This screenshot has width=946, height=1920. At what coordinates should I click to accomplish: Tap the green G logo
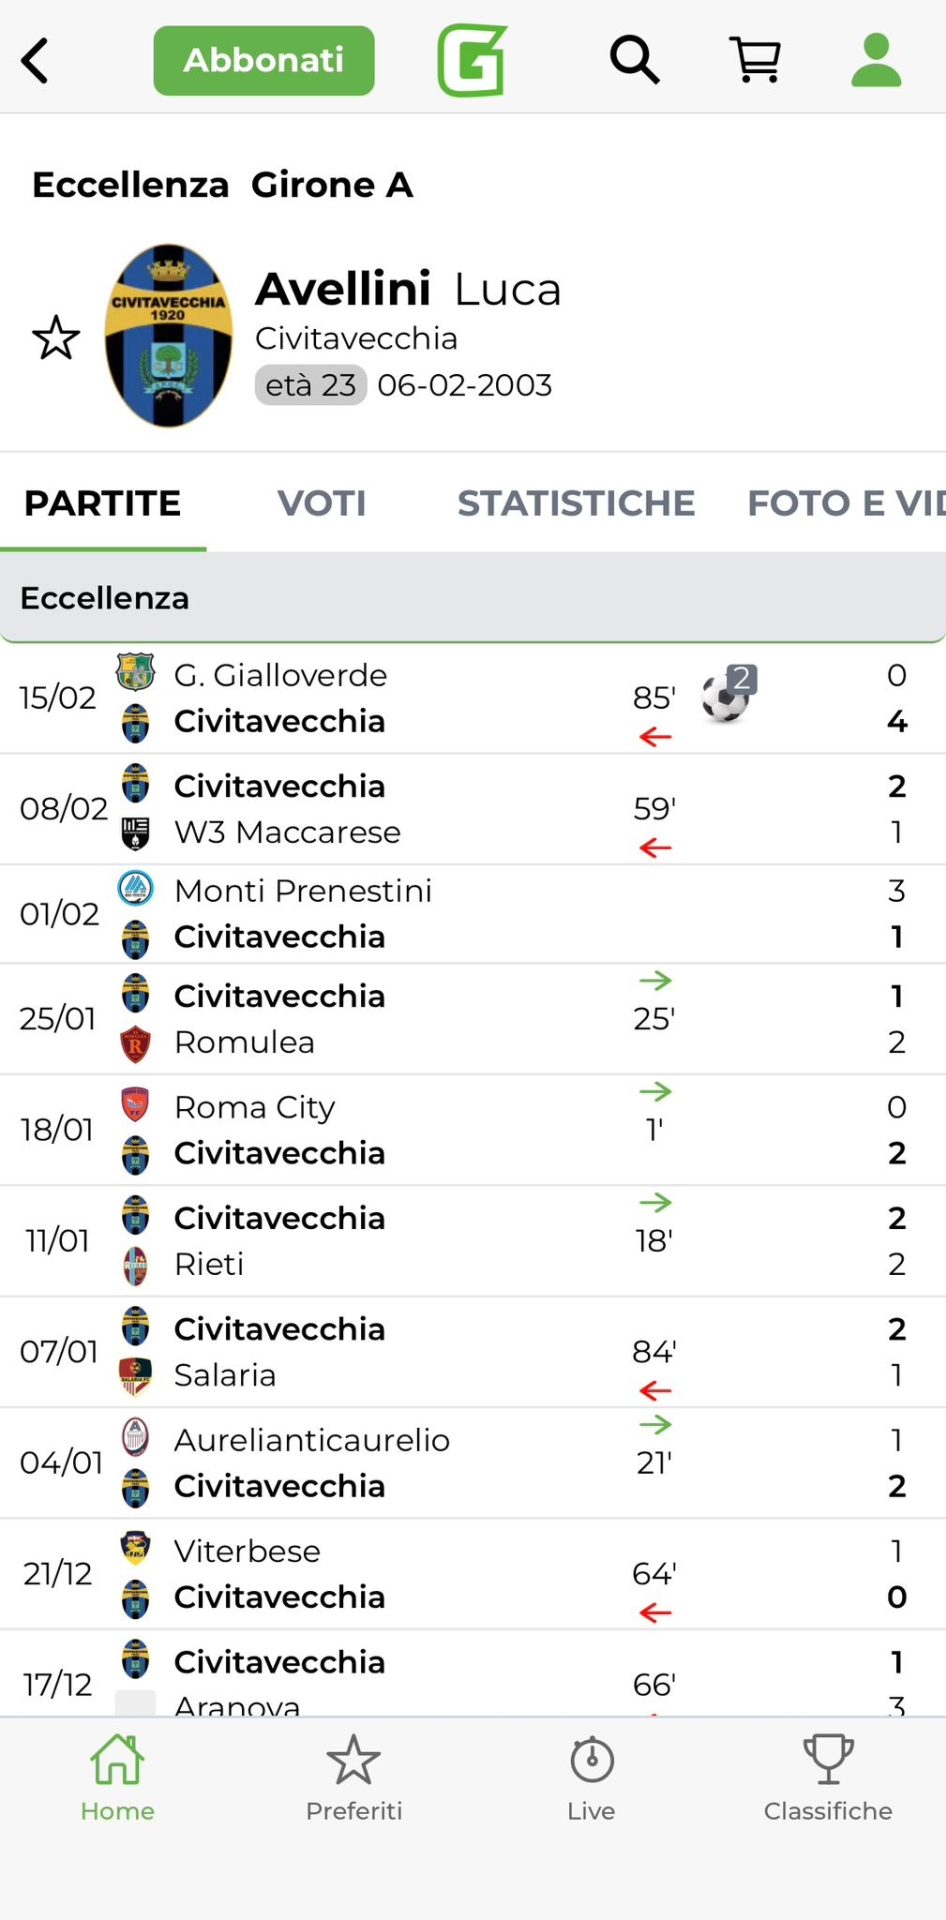(472, 61)
